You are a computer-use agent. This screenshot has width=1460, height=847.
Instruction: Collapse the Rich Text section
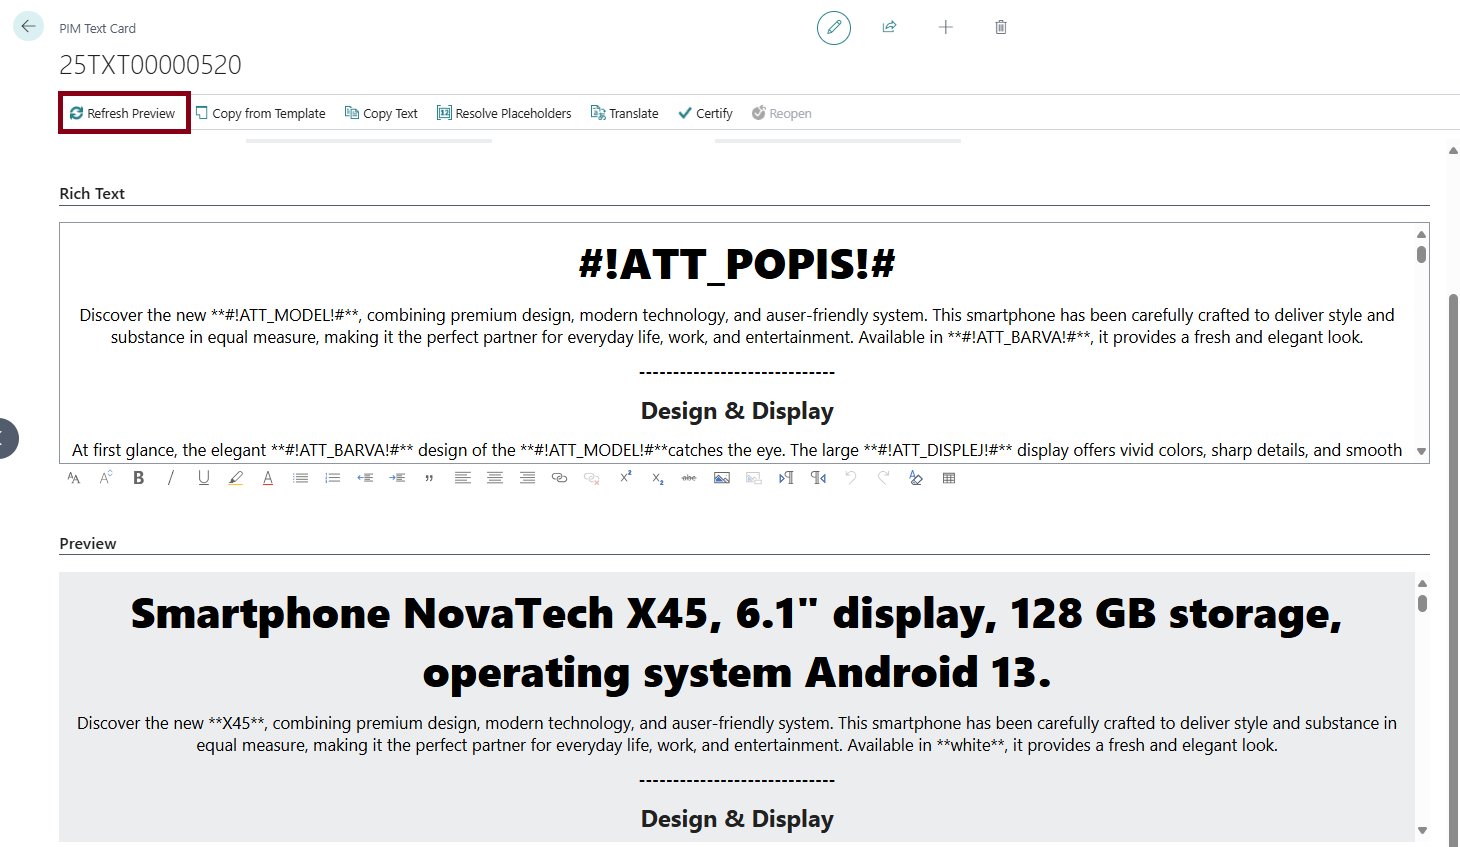(x=92, y=193)
